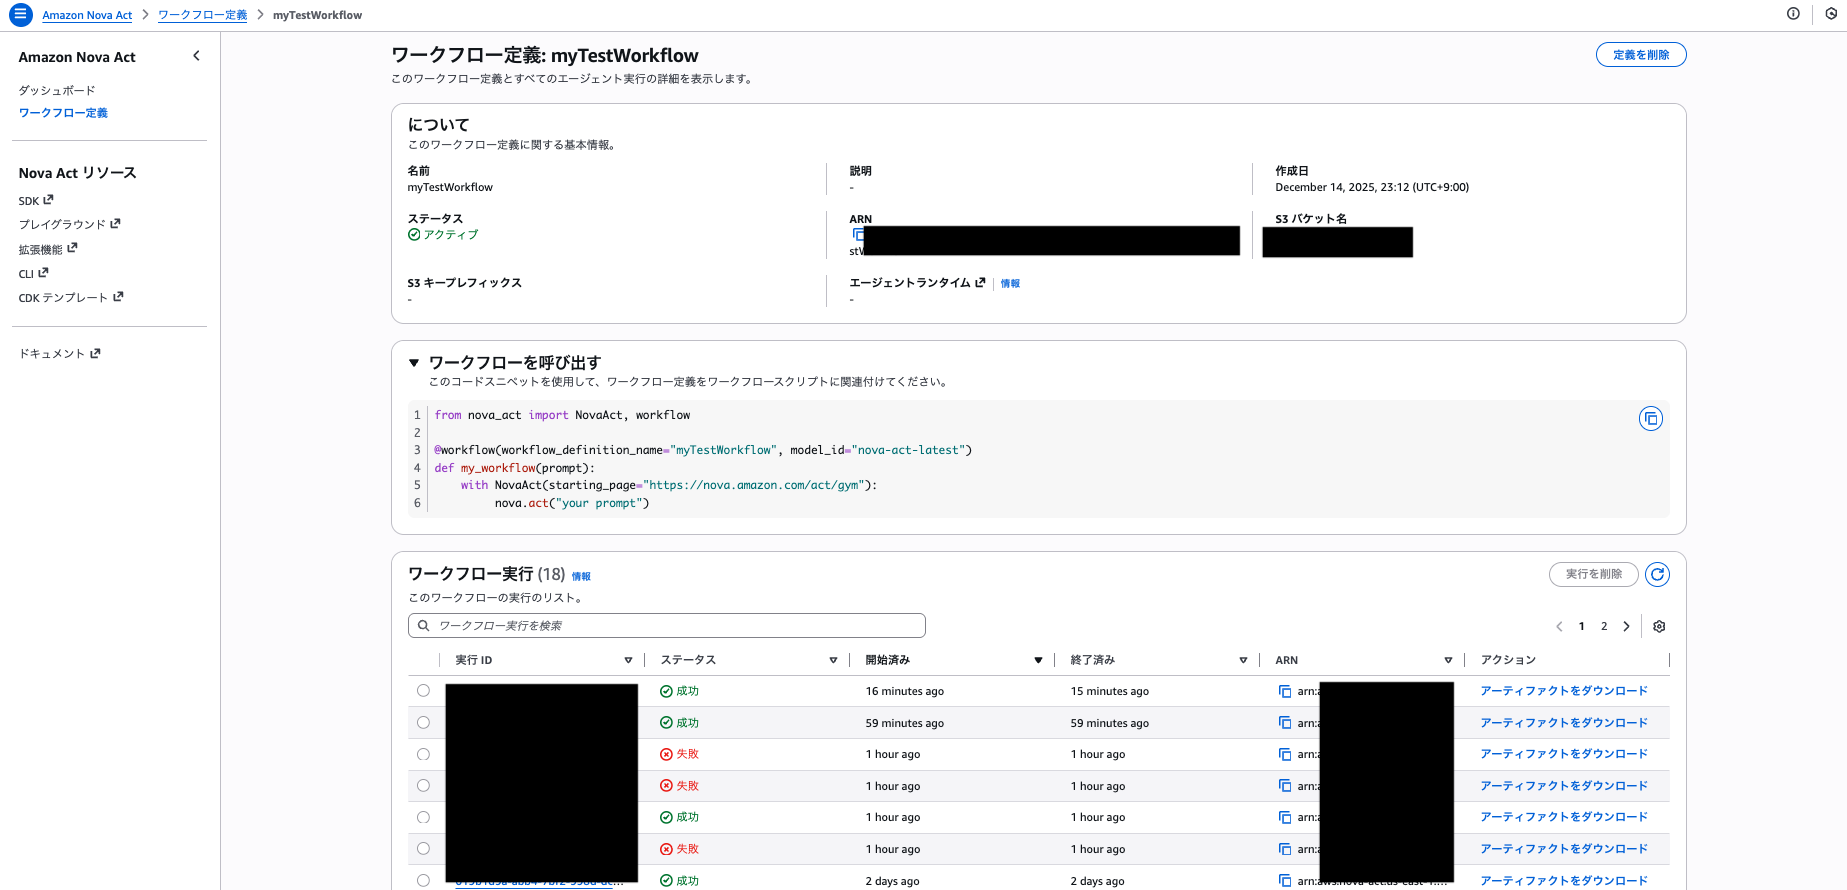Viewport: 1847px width, 890px height.
Task: Select the 2 days ago execution row
Action: [x=423, y=881]
